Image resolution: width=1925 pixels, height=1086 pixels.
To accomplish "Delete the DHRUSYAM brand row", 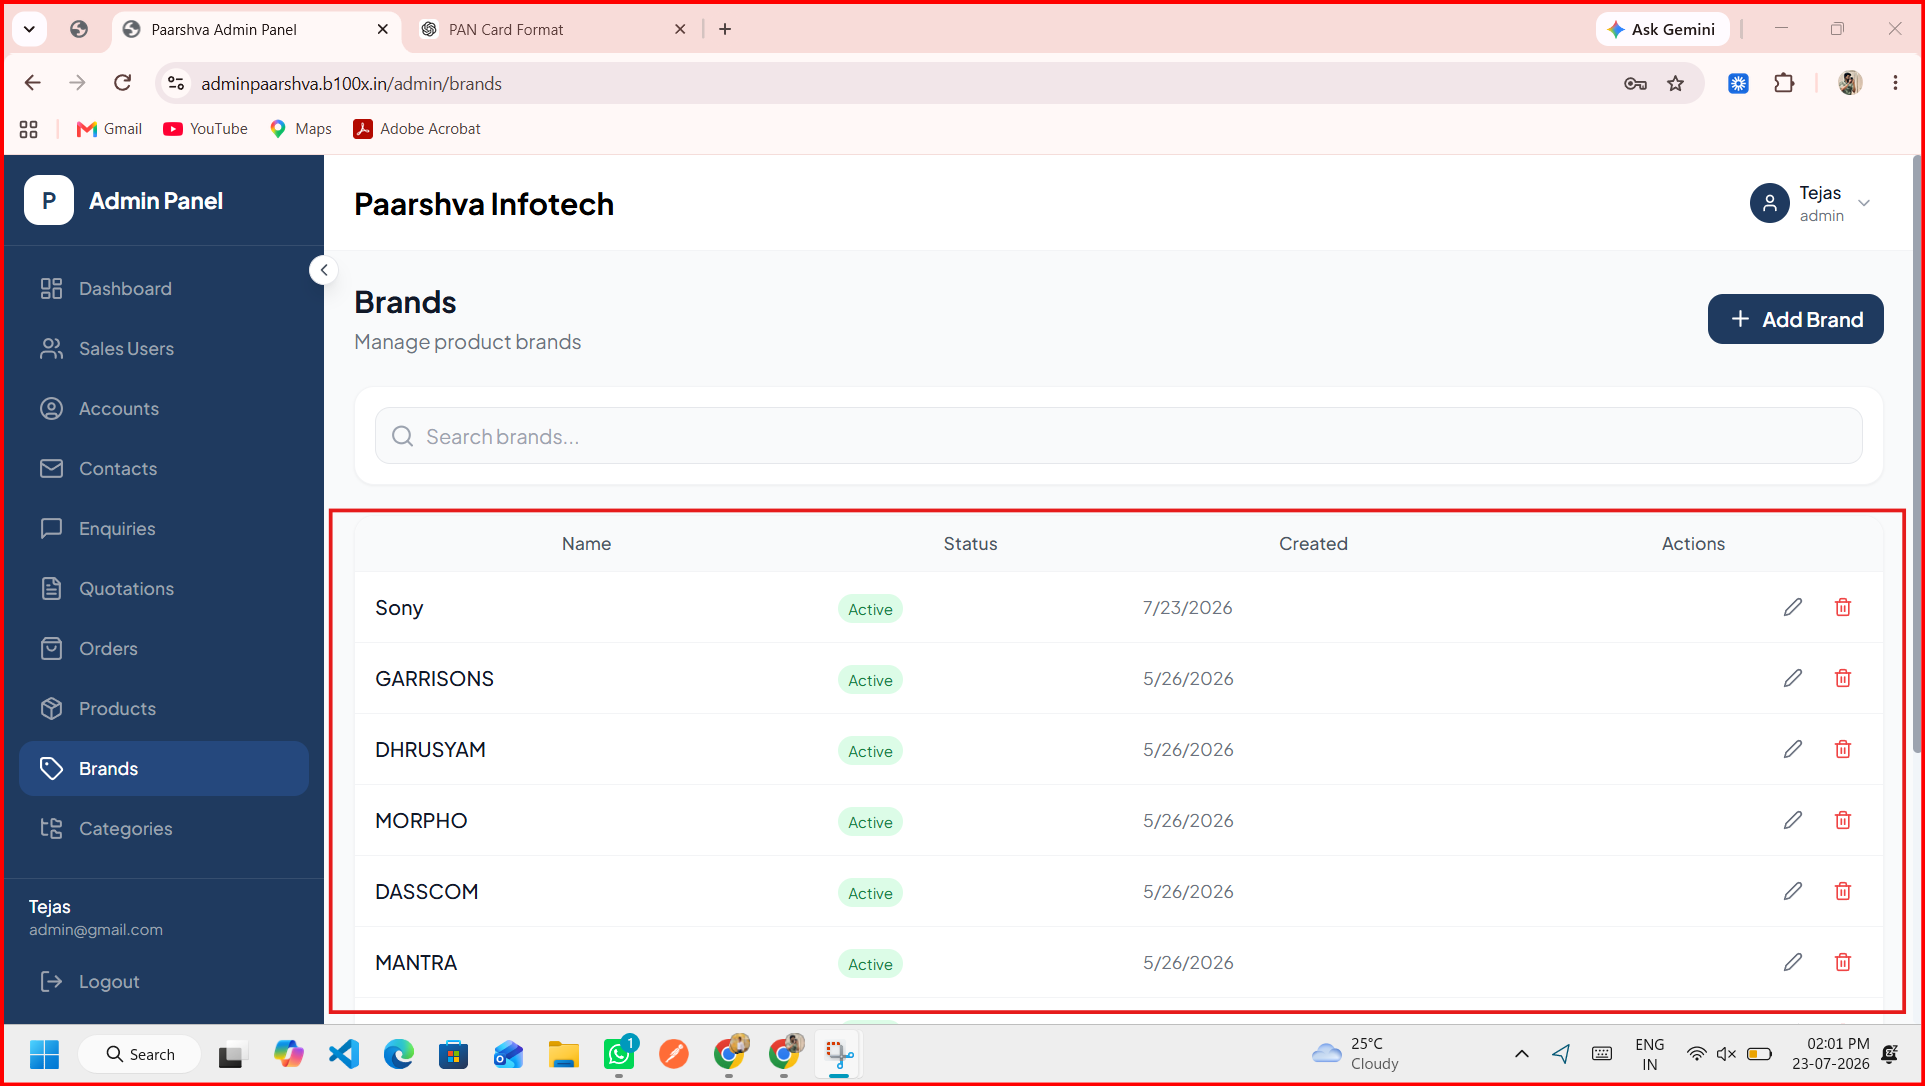I will 1842,749.
